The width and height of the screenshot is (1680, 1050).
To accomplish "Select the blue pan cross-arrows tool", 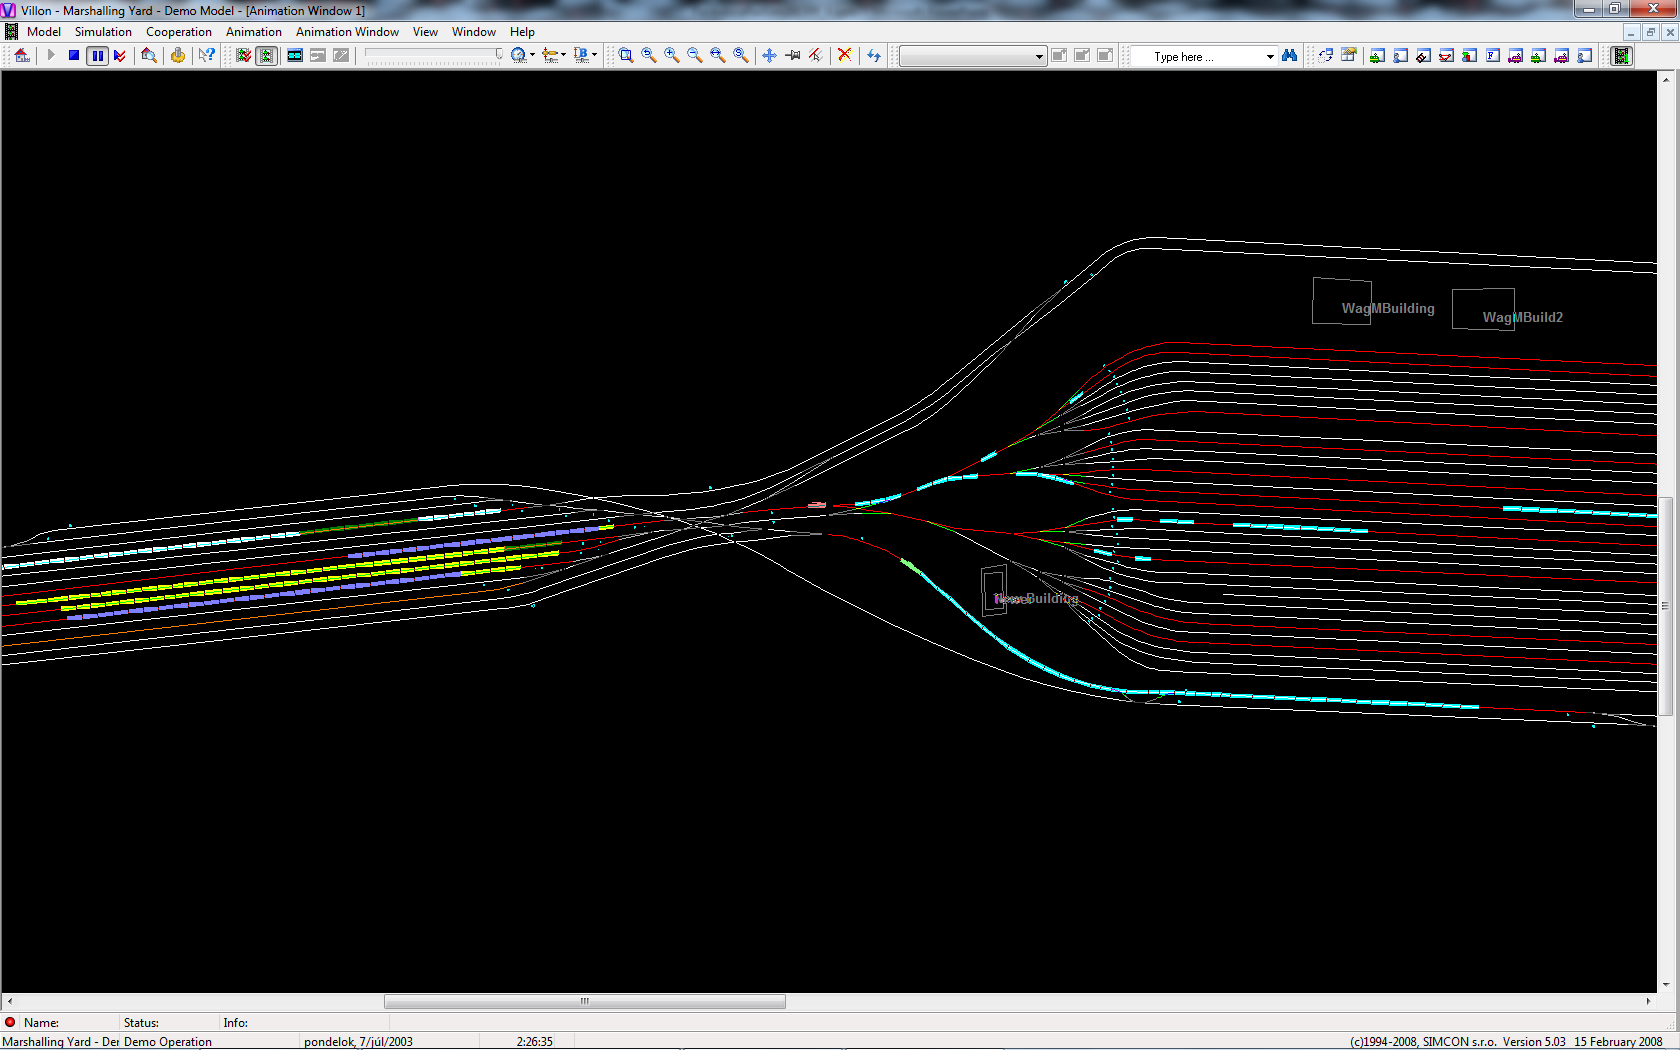I will click(769, 56).
